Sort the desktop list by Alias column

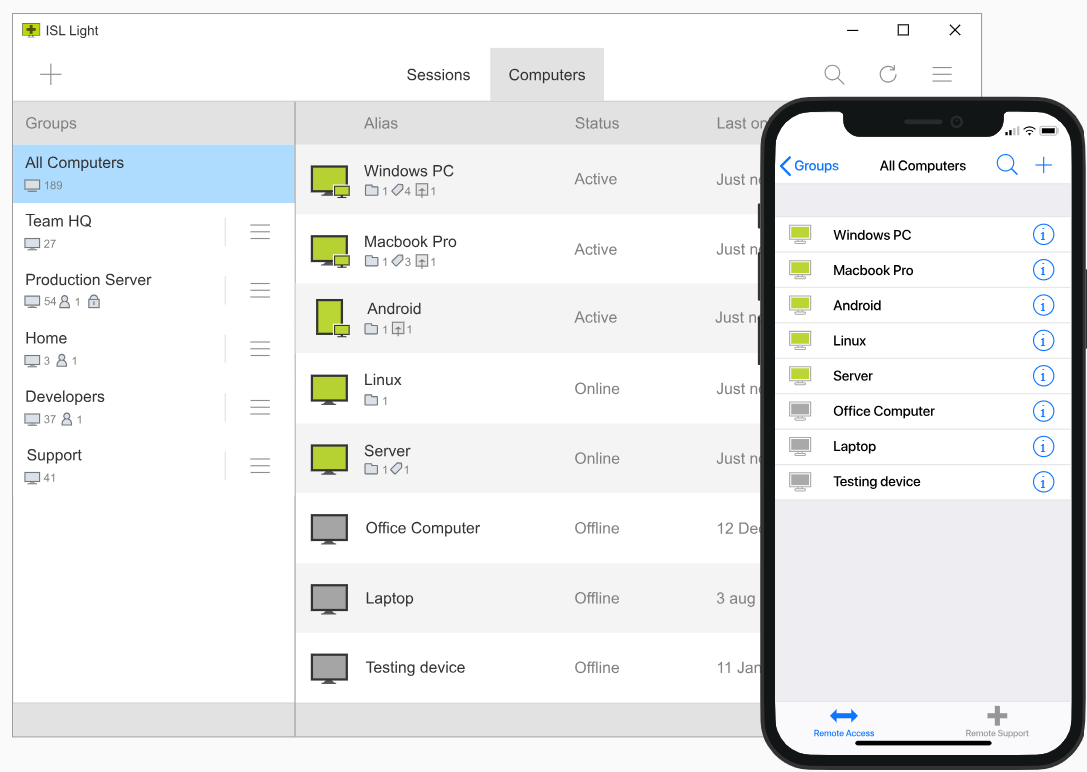381,123
